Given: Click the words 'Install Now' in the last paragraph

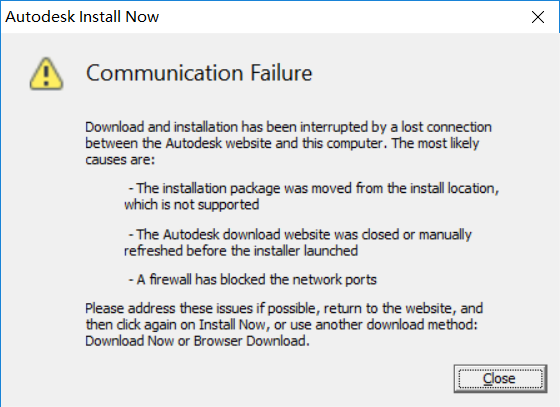Looking at the screenshot, I should (x=232, y=325).
